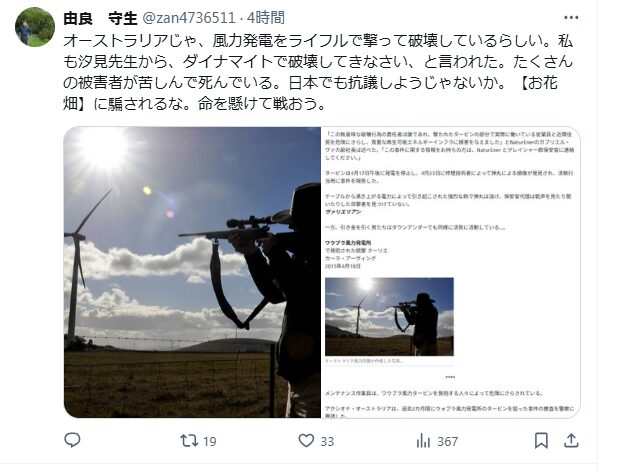
Task: Click the tweet text about オーストラリア
Action: [318, 72]
